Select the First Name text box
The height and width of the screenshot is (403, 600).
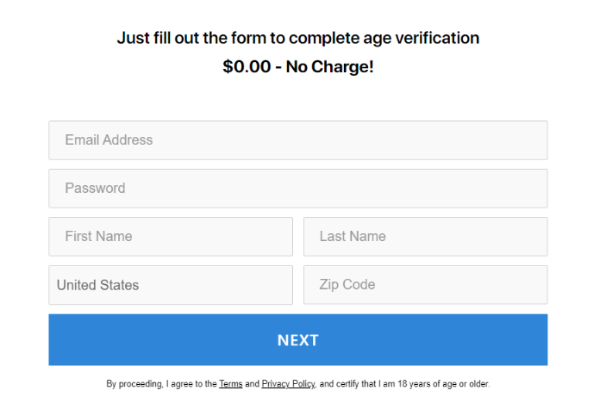[170, 237]
